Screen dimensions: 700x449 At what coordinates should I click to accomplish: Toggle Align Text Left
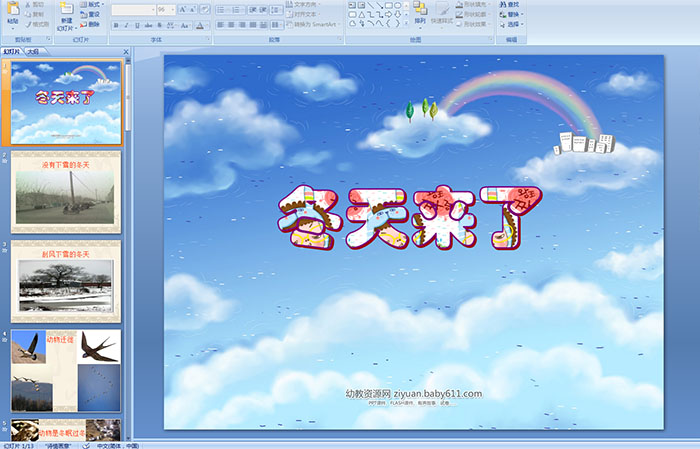click(x=221, y=25)
